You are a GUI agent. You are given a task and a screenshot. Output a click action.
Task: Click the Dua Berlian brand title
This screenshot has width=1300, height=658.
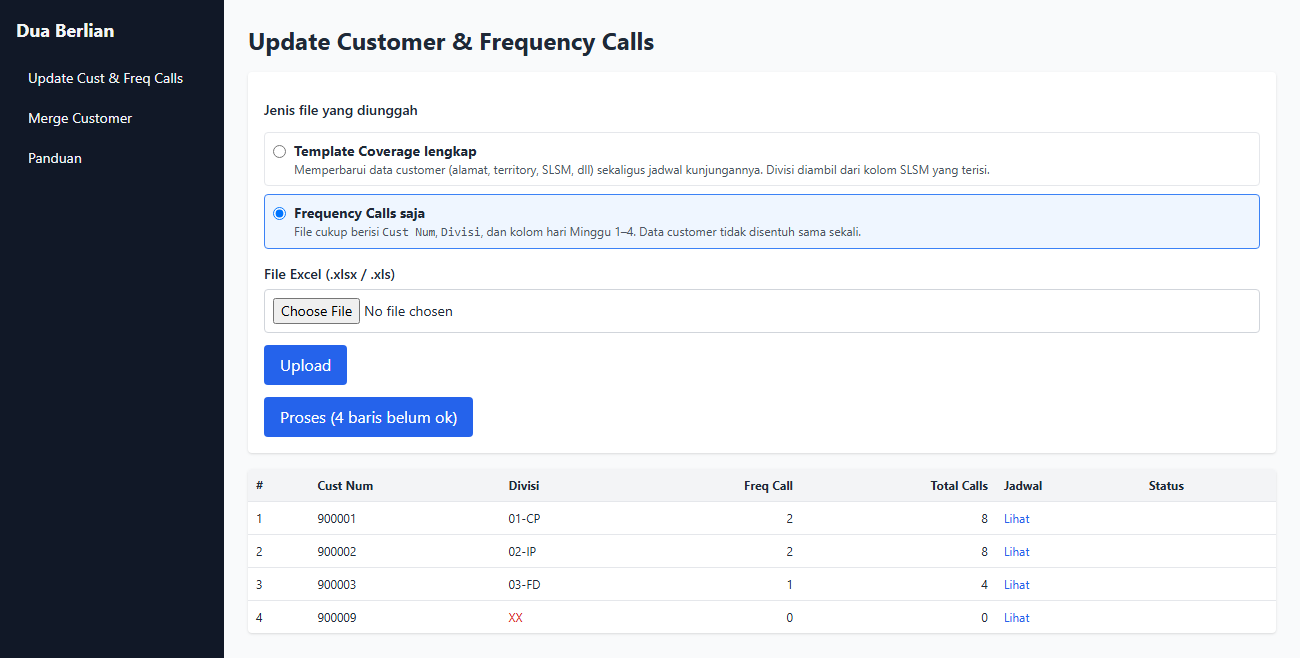point(65,31)
